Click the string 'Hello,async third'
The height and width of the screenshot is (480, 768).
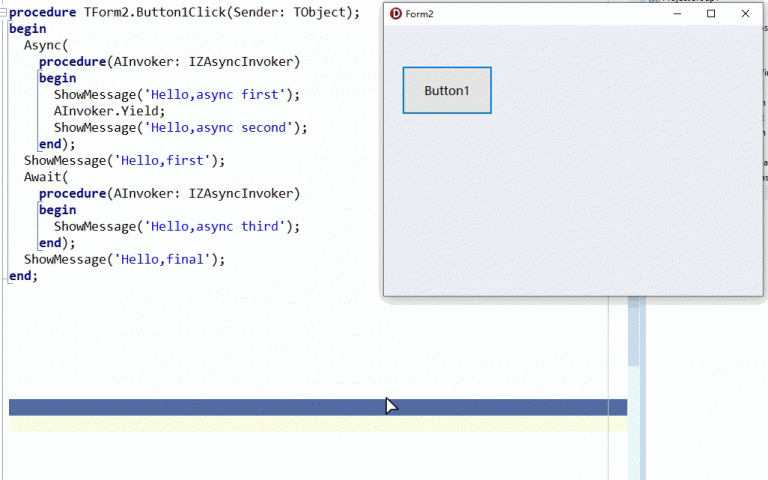tap(215, 226)
